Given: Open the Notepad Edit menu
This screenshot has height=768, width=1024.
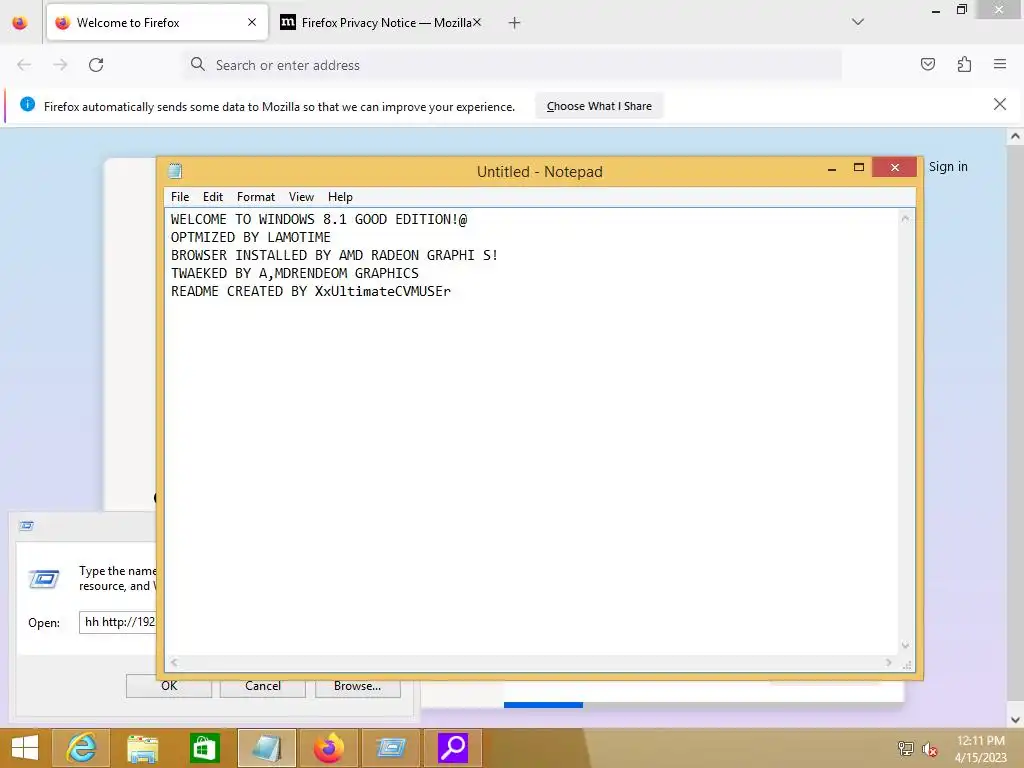Looking at the screenshot, I should [x=212, y=197].
